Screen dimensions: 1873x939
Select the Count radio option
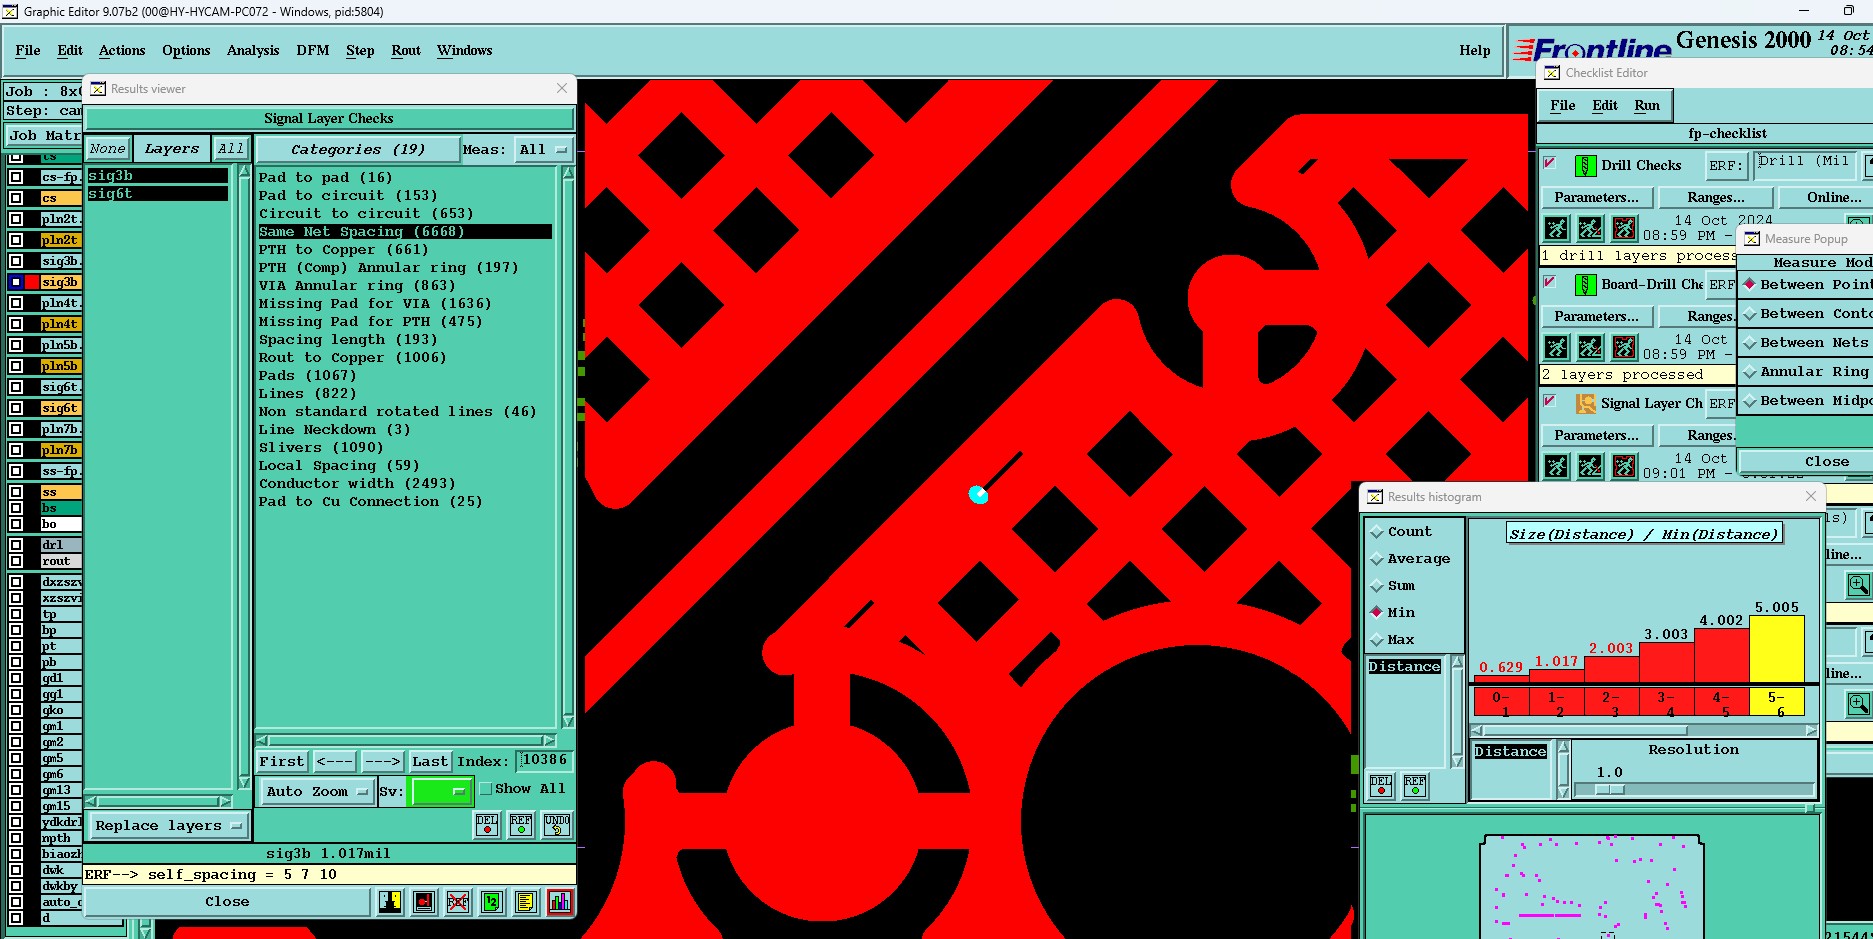[1377, 532]
